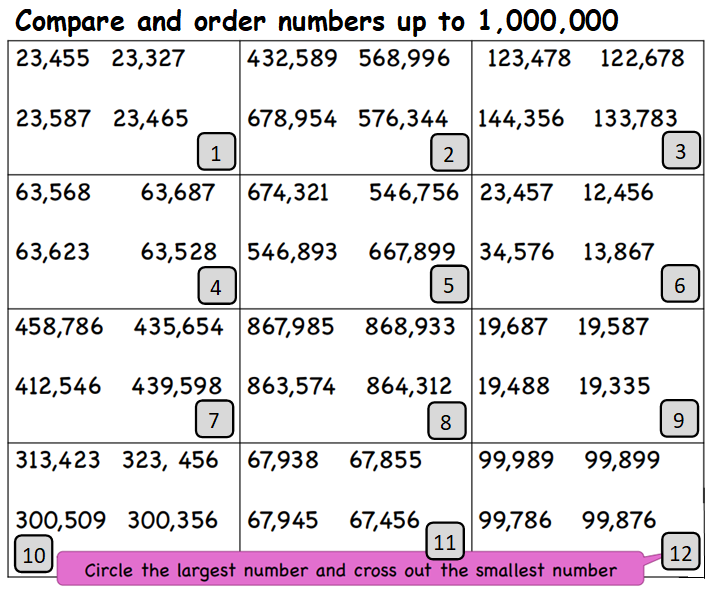Viewport: 713px width, 594px height.
Task: Click the number 67,456
Action: (x=384, y=520)
